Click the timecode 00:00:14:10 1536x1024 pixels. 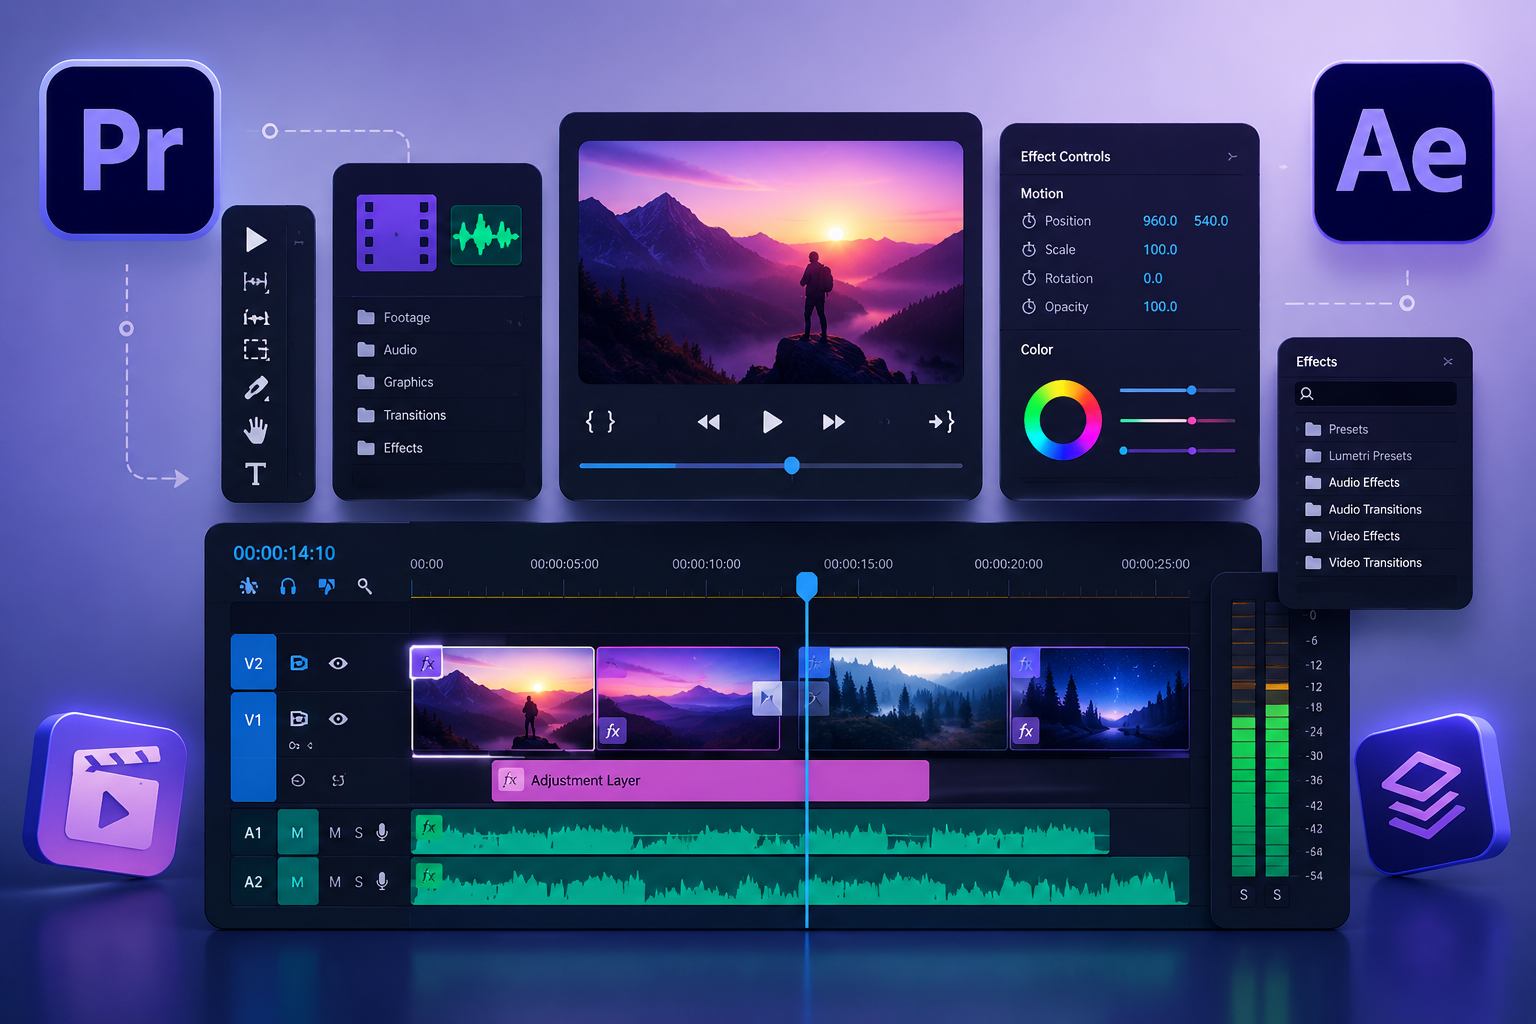pyautogui.click(x=284, y=553)
